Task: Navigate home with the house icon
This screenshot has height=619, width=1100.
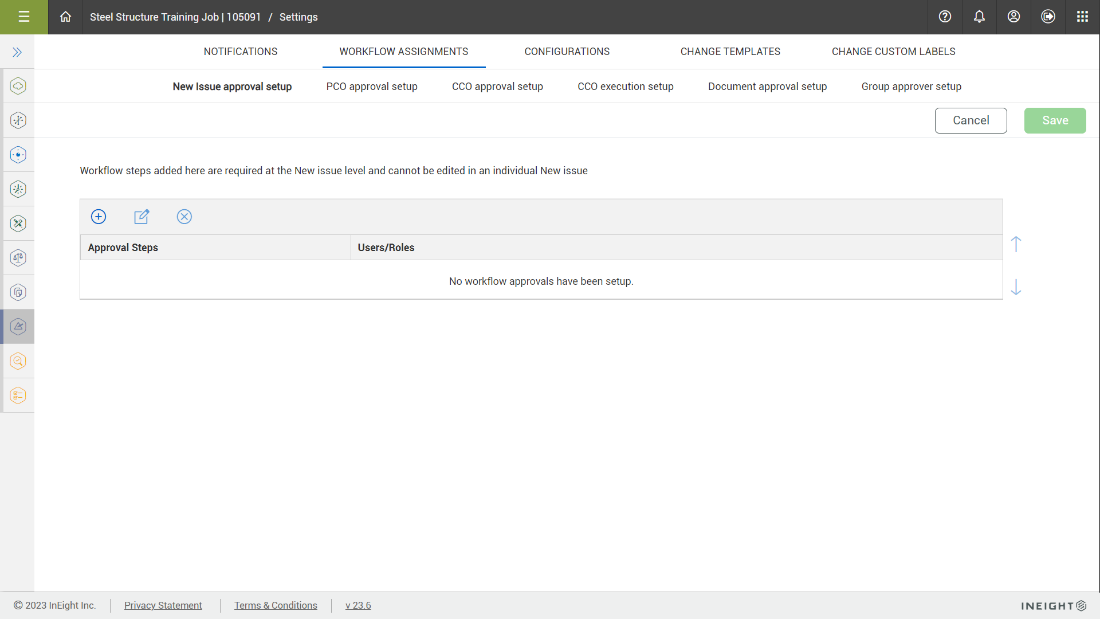Action: coord(65,17)
